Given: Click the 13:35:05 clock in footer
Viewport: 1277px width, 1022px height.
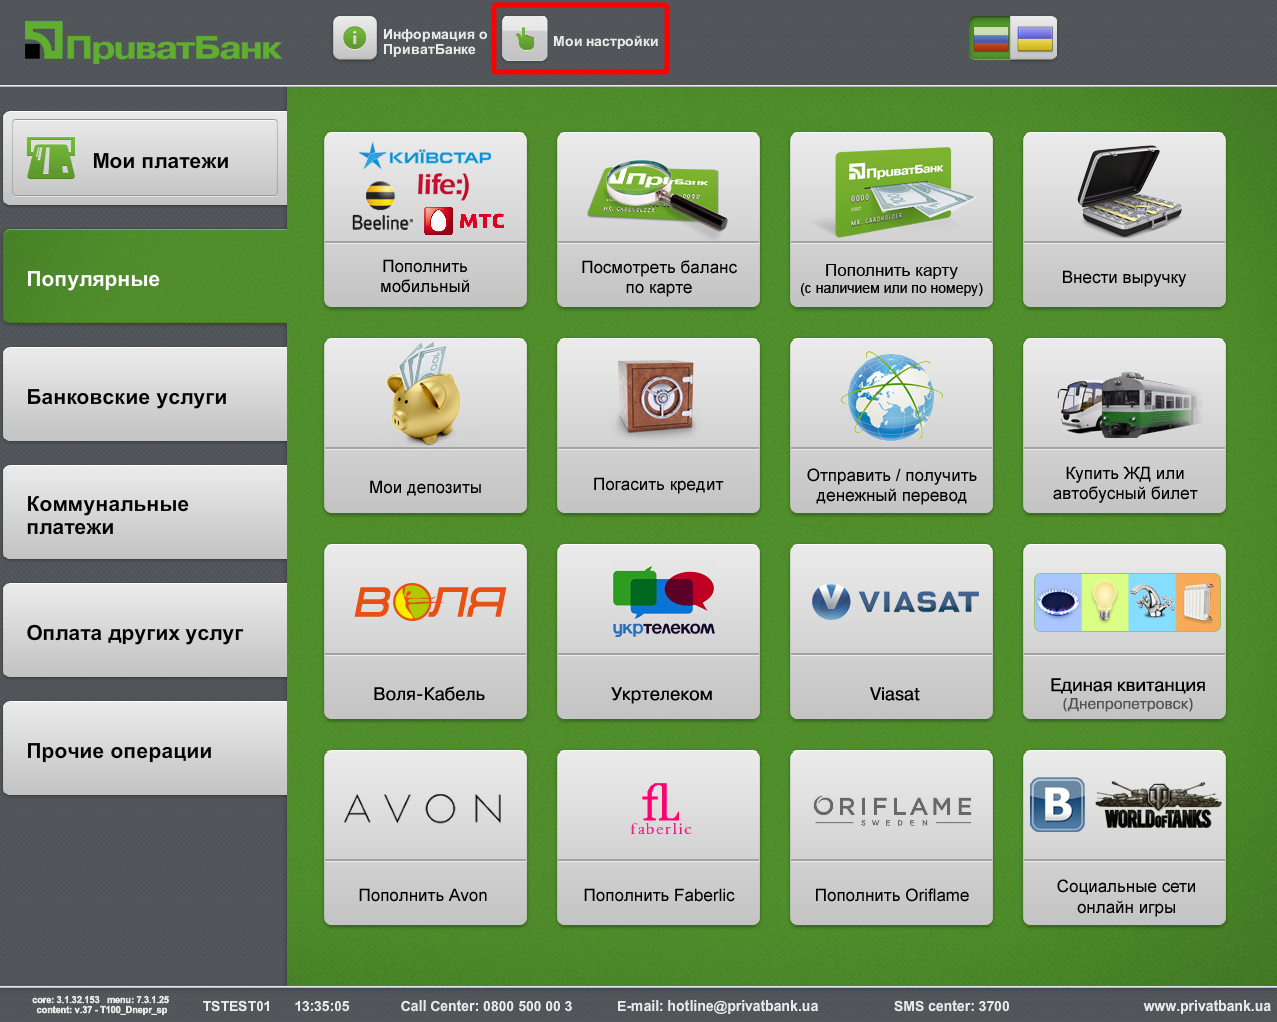Looking at the screenshot, I should click(x=322, y=1006).
